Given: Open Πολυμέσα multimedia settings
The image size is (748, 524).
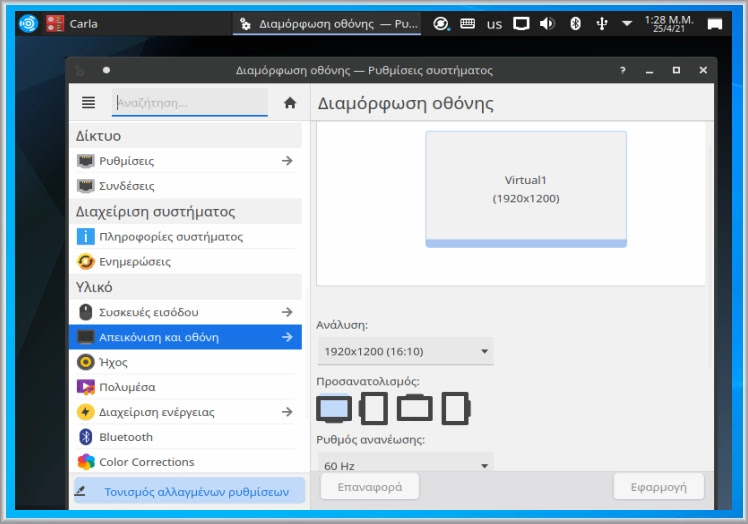Looking at the screenshot, I should tap(185, 387).
